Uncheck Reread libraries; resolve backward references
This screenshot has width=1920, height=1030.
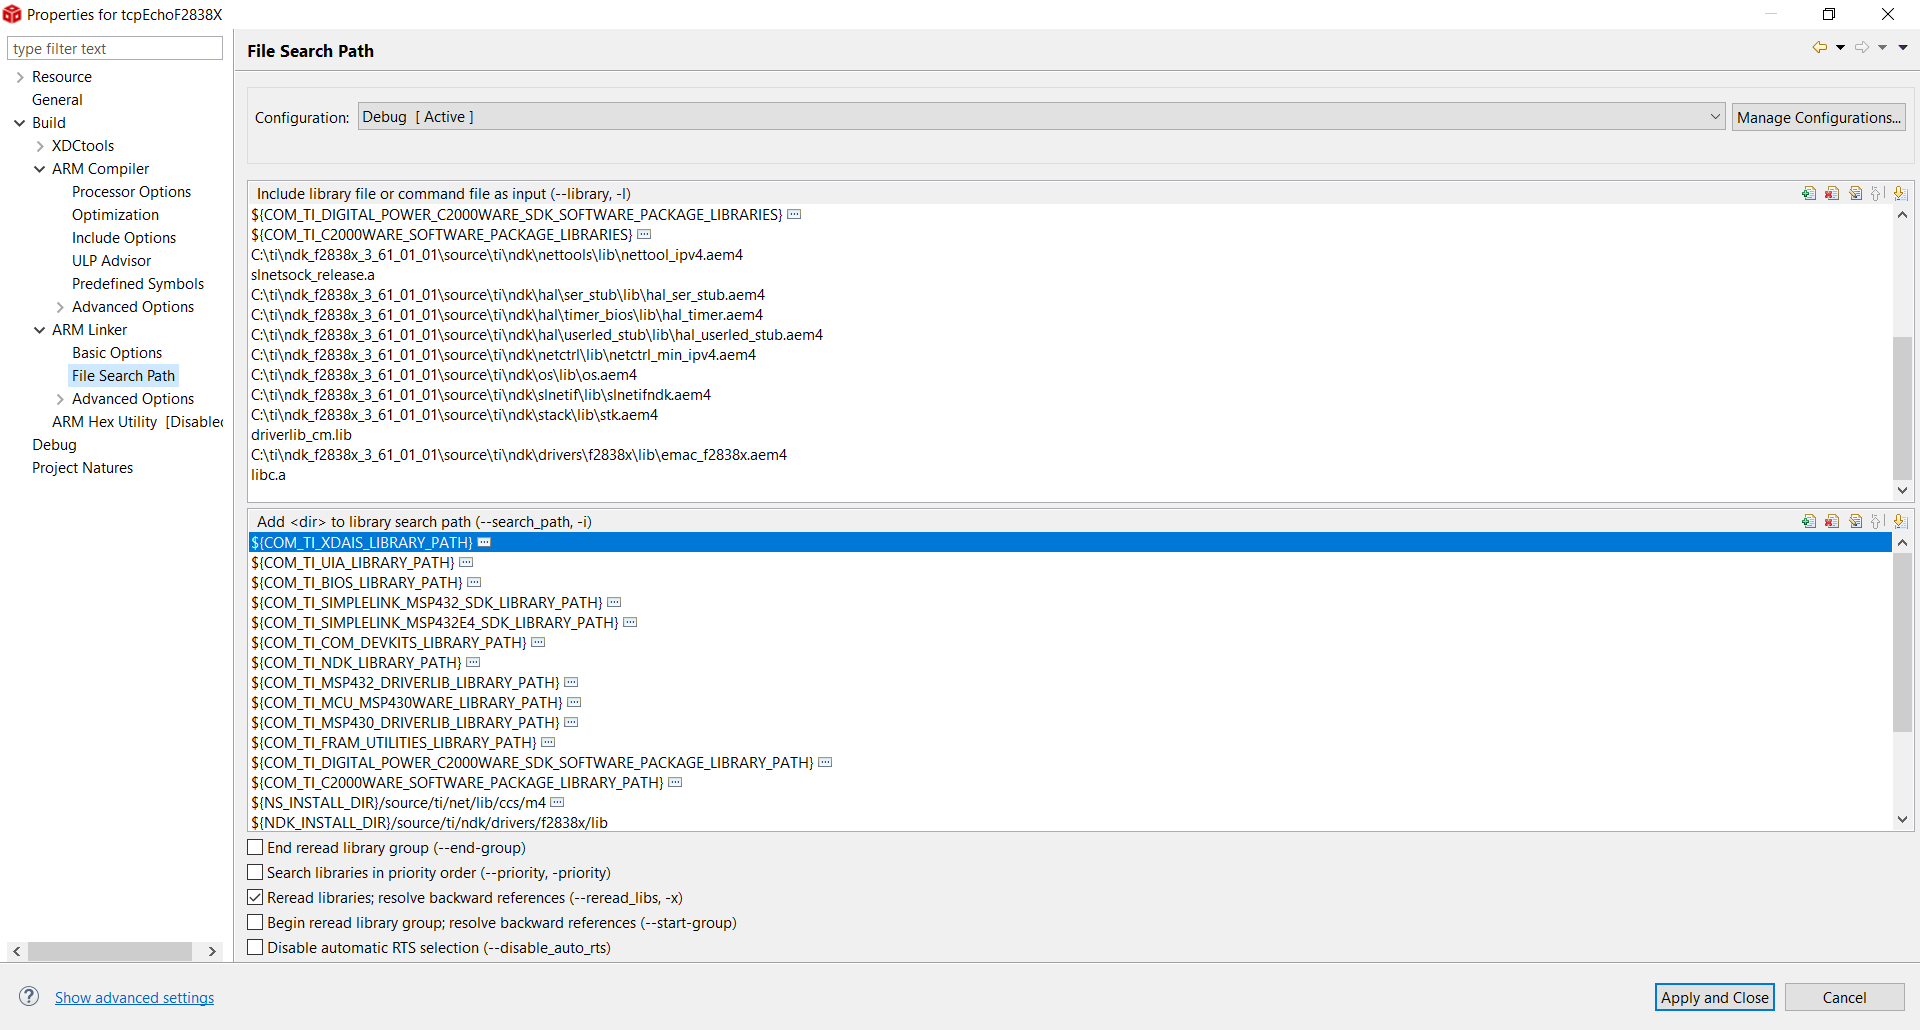[x=255, y=898]
